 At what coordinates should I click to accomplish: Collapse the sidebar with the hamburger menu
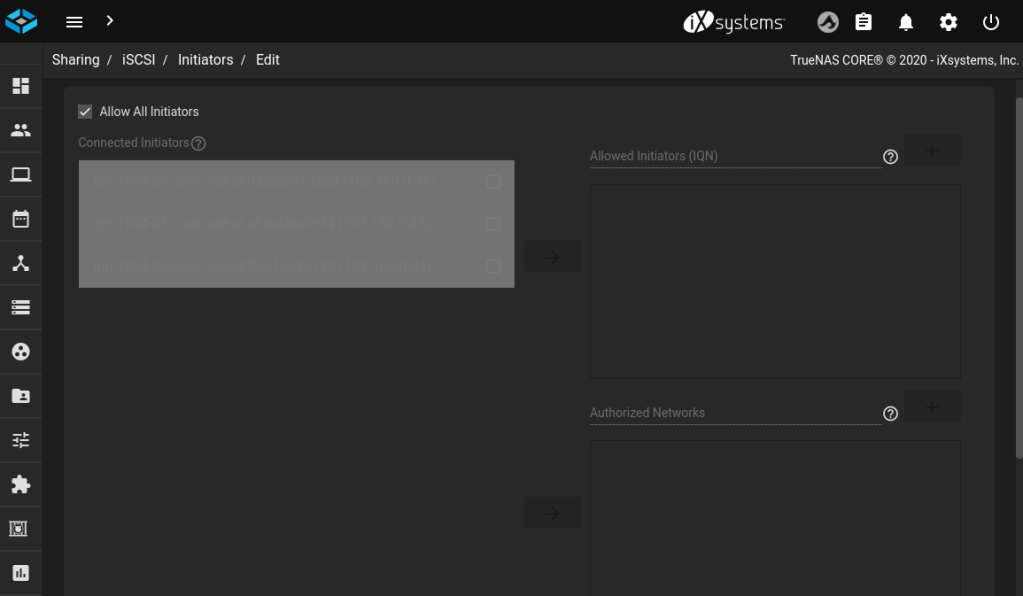click(74, 22)
